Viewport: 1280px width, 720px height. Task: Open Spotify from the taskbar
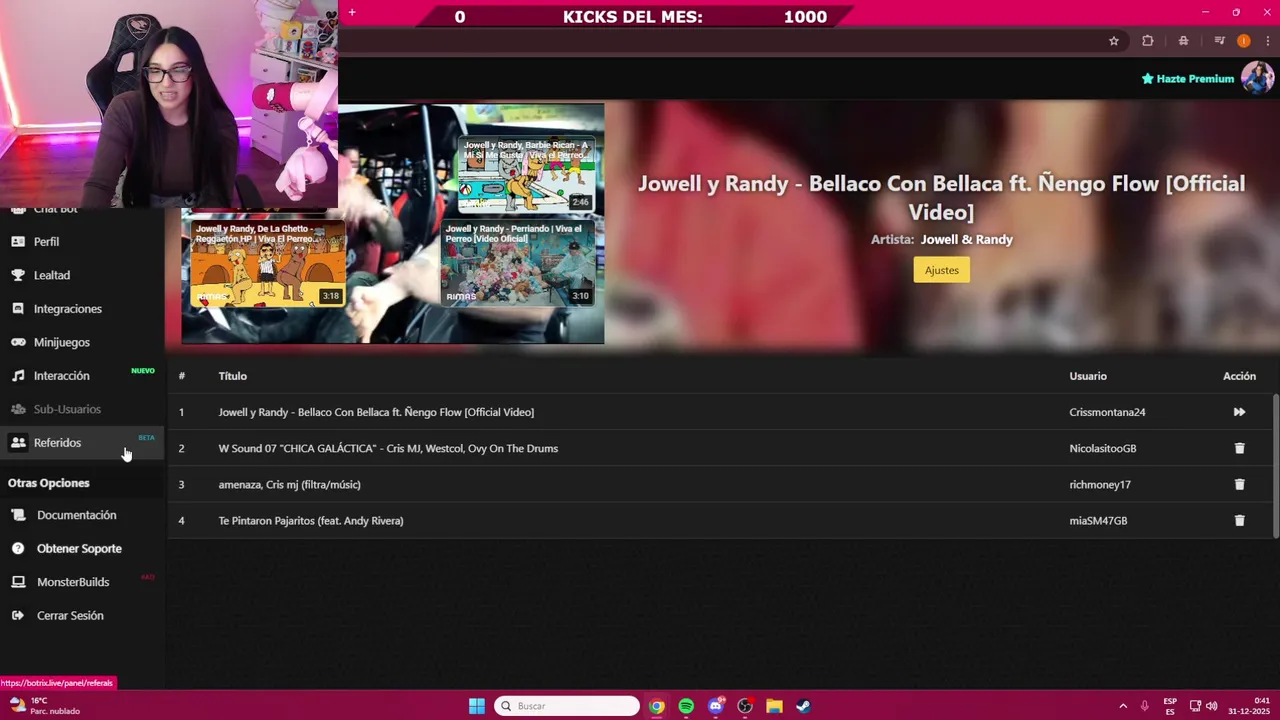686,706
